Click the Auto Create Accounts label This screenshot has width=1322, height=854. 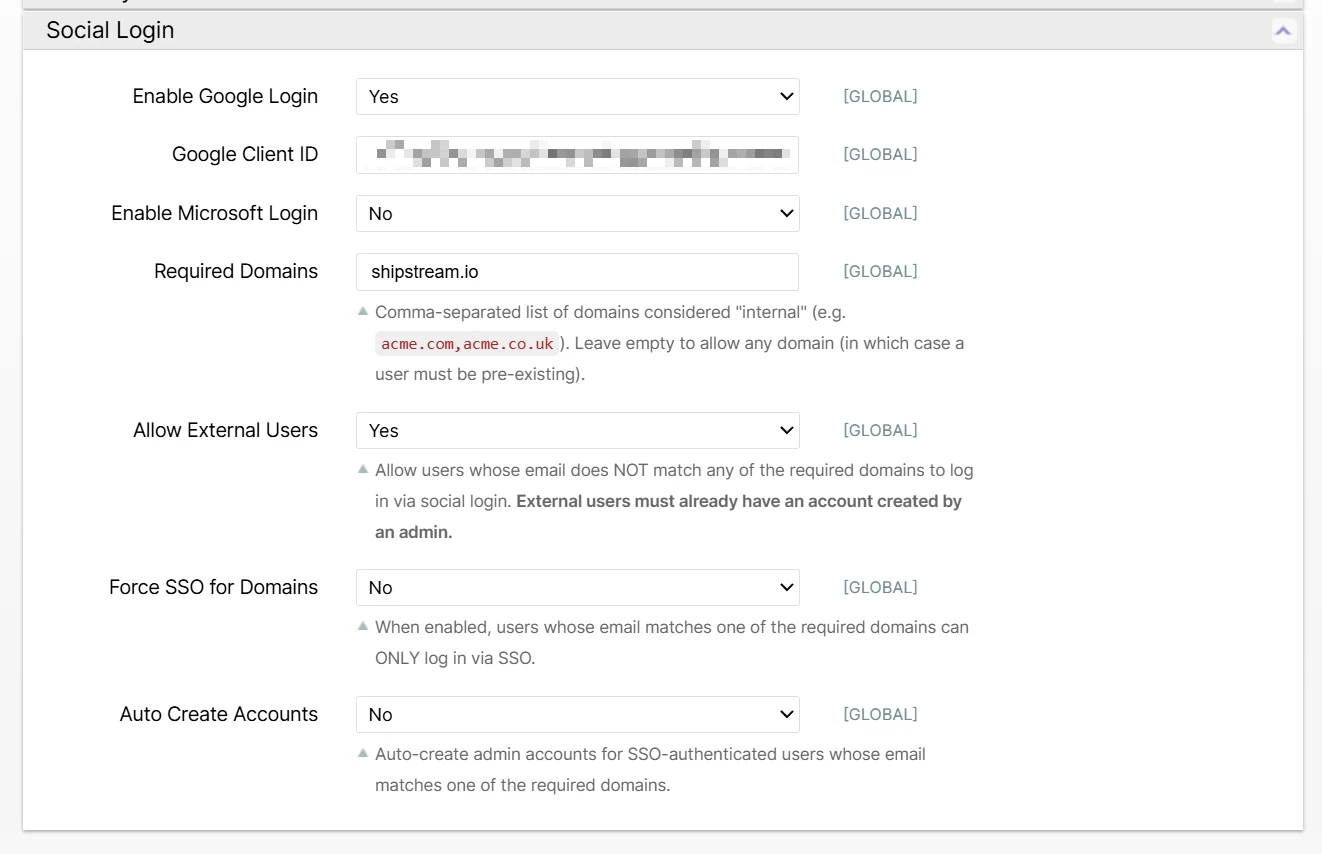pyautogui.click(x=218, y=715)
